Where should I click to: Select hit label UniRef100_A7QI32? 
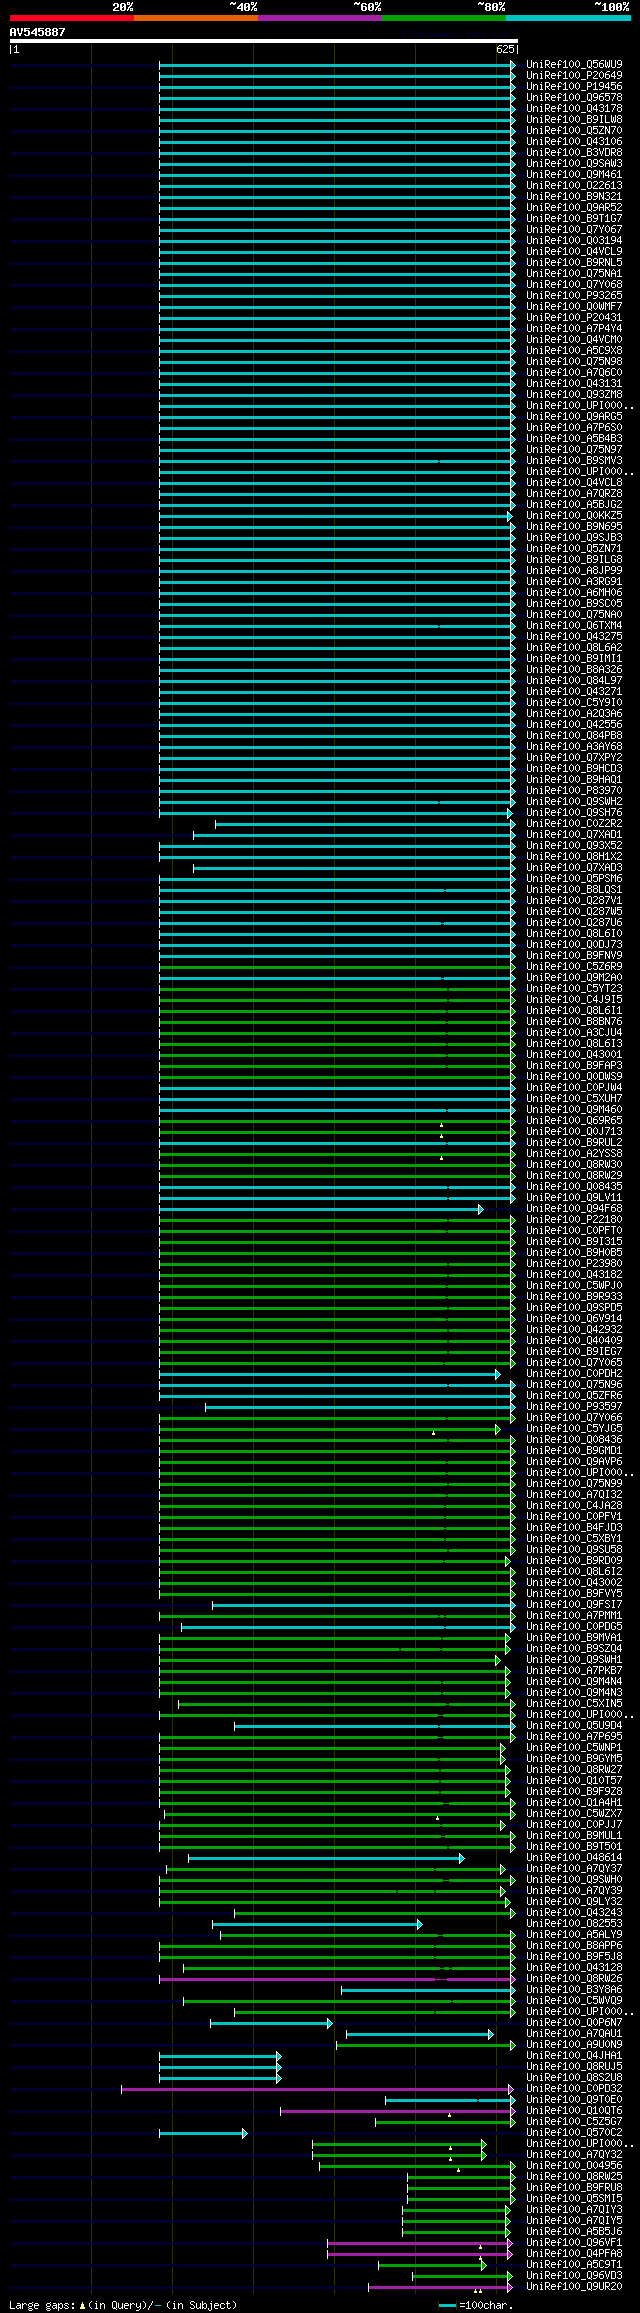click(574, 1494)
